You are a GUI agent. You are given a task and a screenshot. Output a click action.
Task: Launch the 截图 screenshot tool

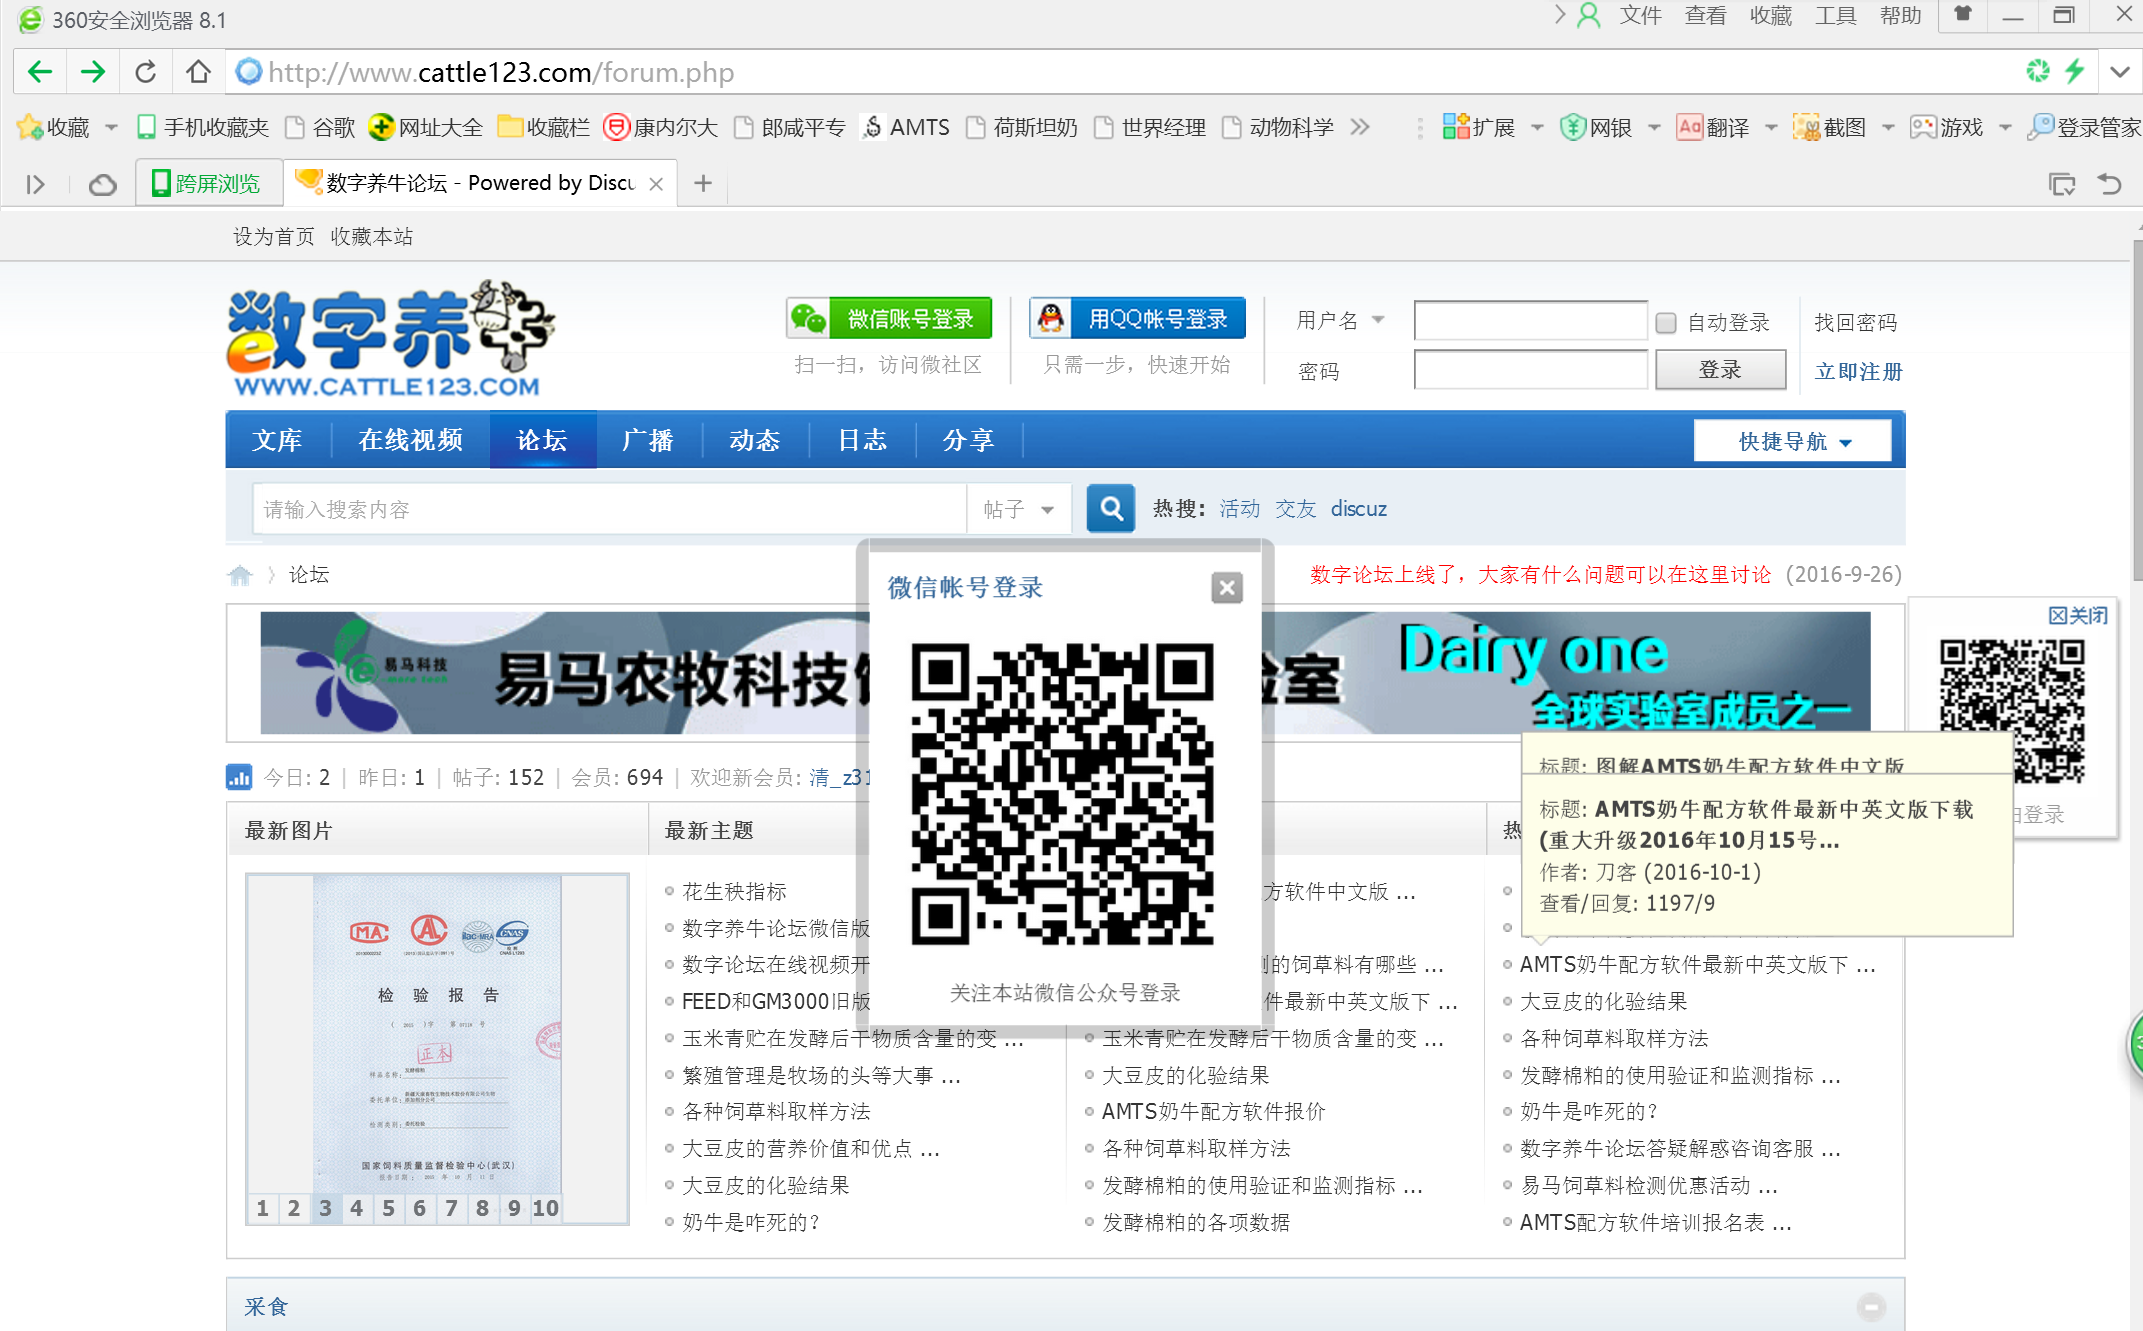(x=1830, y=127)
